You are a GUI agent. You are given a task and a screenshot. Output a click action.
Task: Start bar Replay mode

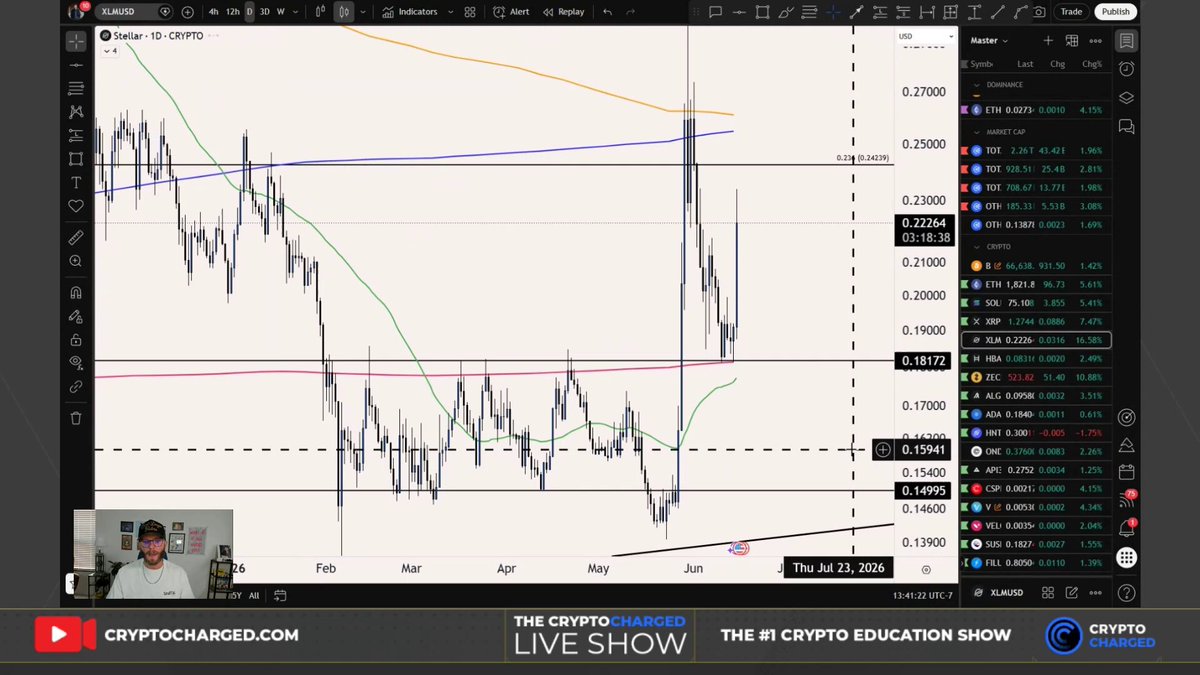pos(564,12)
